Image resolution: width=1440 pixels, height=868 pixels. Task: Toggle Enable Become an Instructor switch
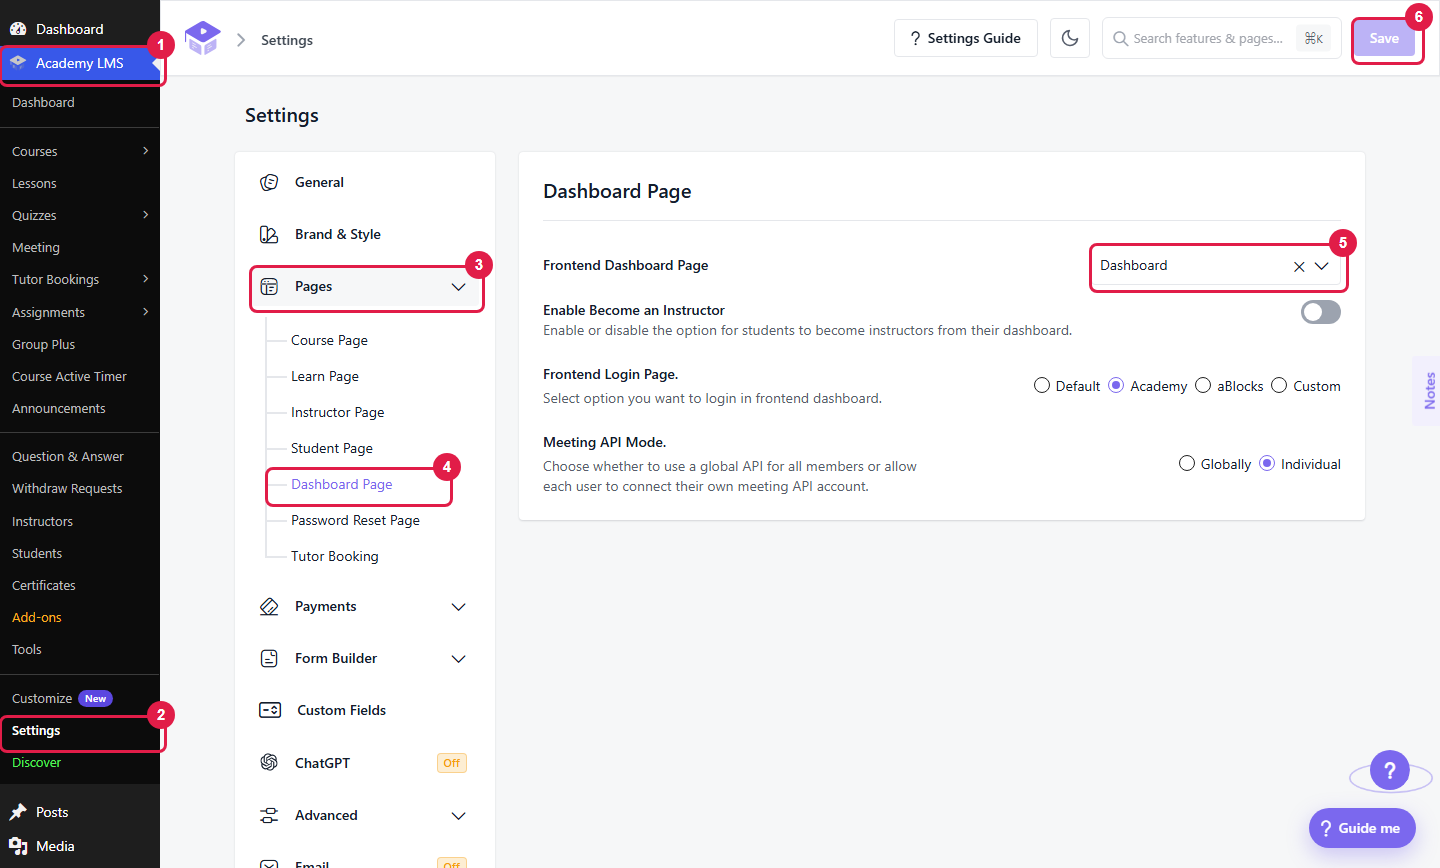click(x=1321, y=312)
